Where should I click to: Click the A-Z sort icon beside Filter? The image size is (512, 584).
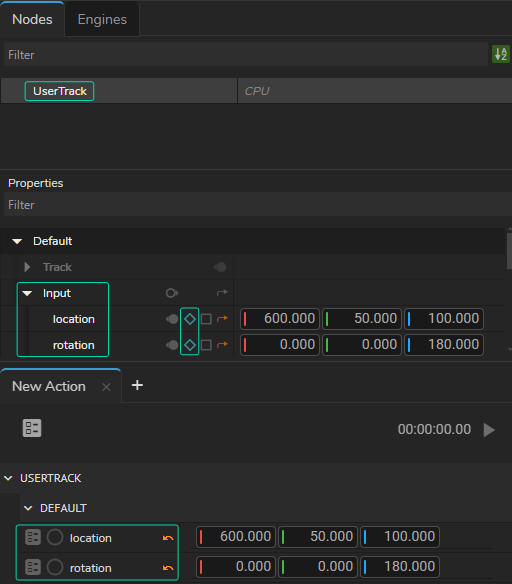coord(500,54)
